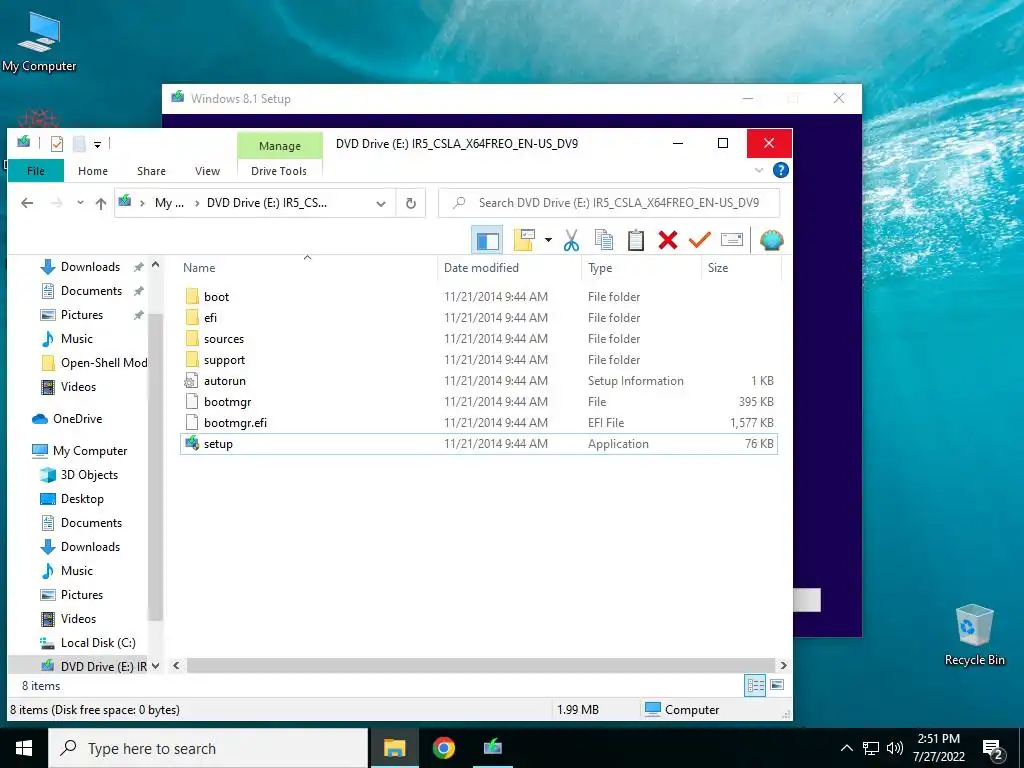This screenshot has height=768, width=1024.
Task: Switch to the View ribbon tab
Action: (207, 170)
